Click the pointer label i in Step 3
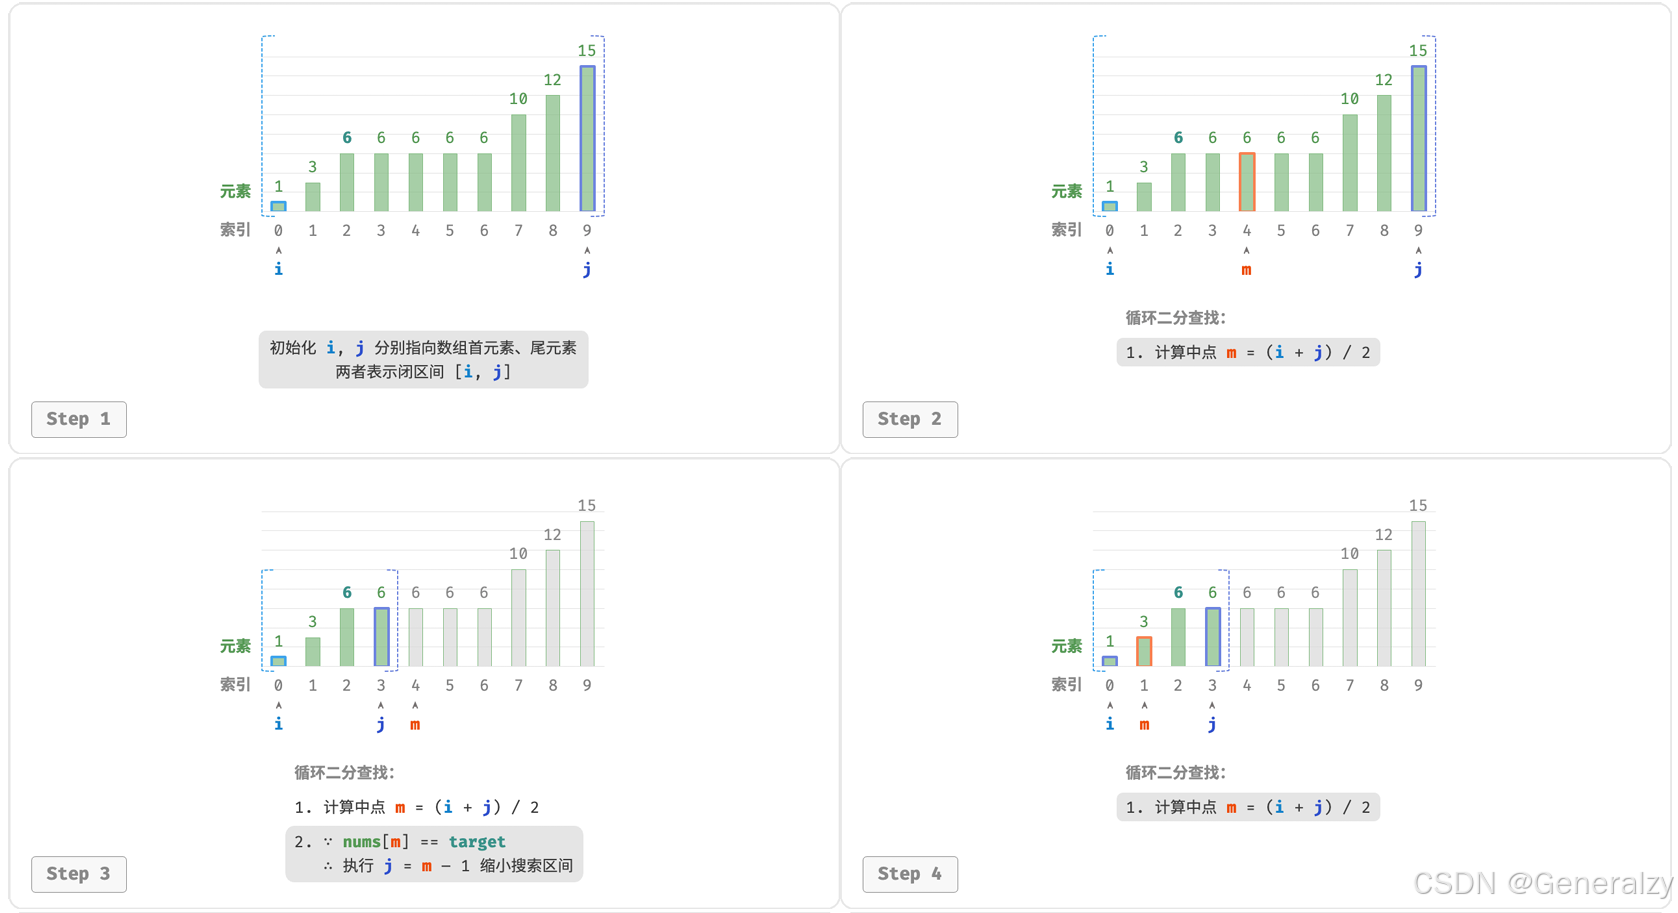Image resolution: width=1678 pixels, height=913 pixels. point(279,724)
